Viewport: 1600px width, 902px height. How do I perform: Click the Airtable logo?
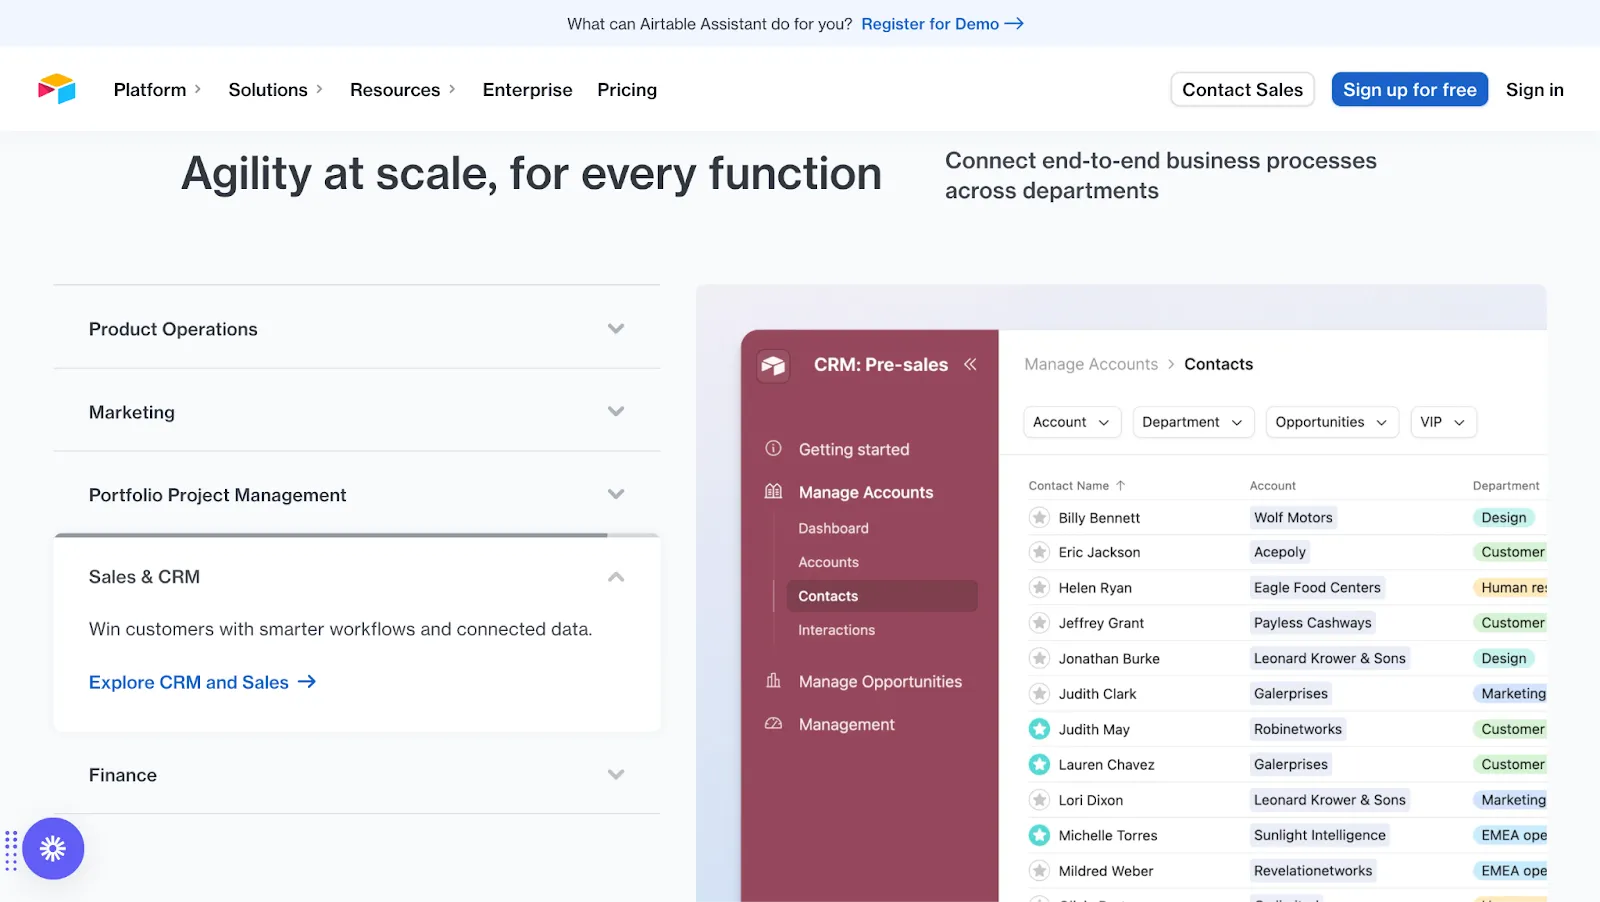[57, 89]
